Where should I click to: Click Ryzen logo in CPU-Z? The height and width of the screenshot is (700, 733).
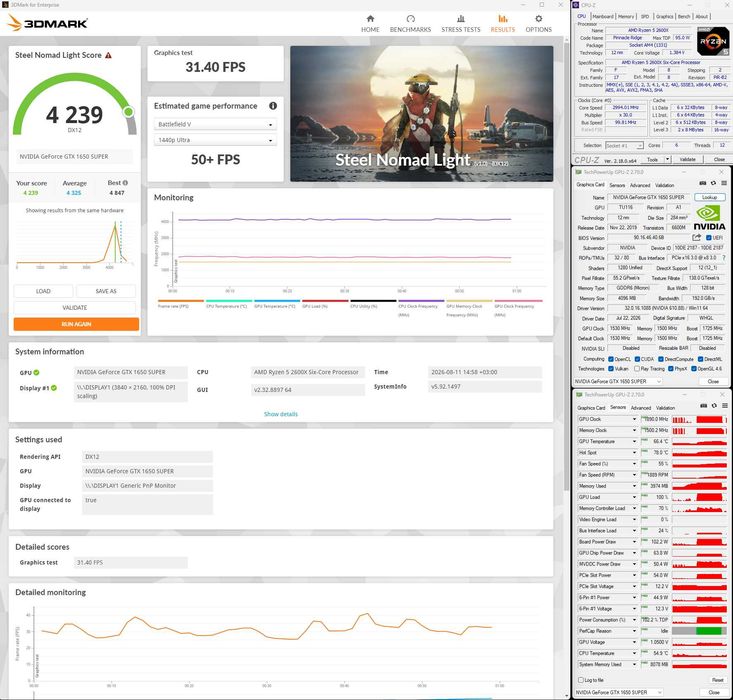pyautogui.click(x=713, y=41)
